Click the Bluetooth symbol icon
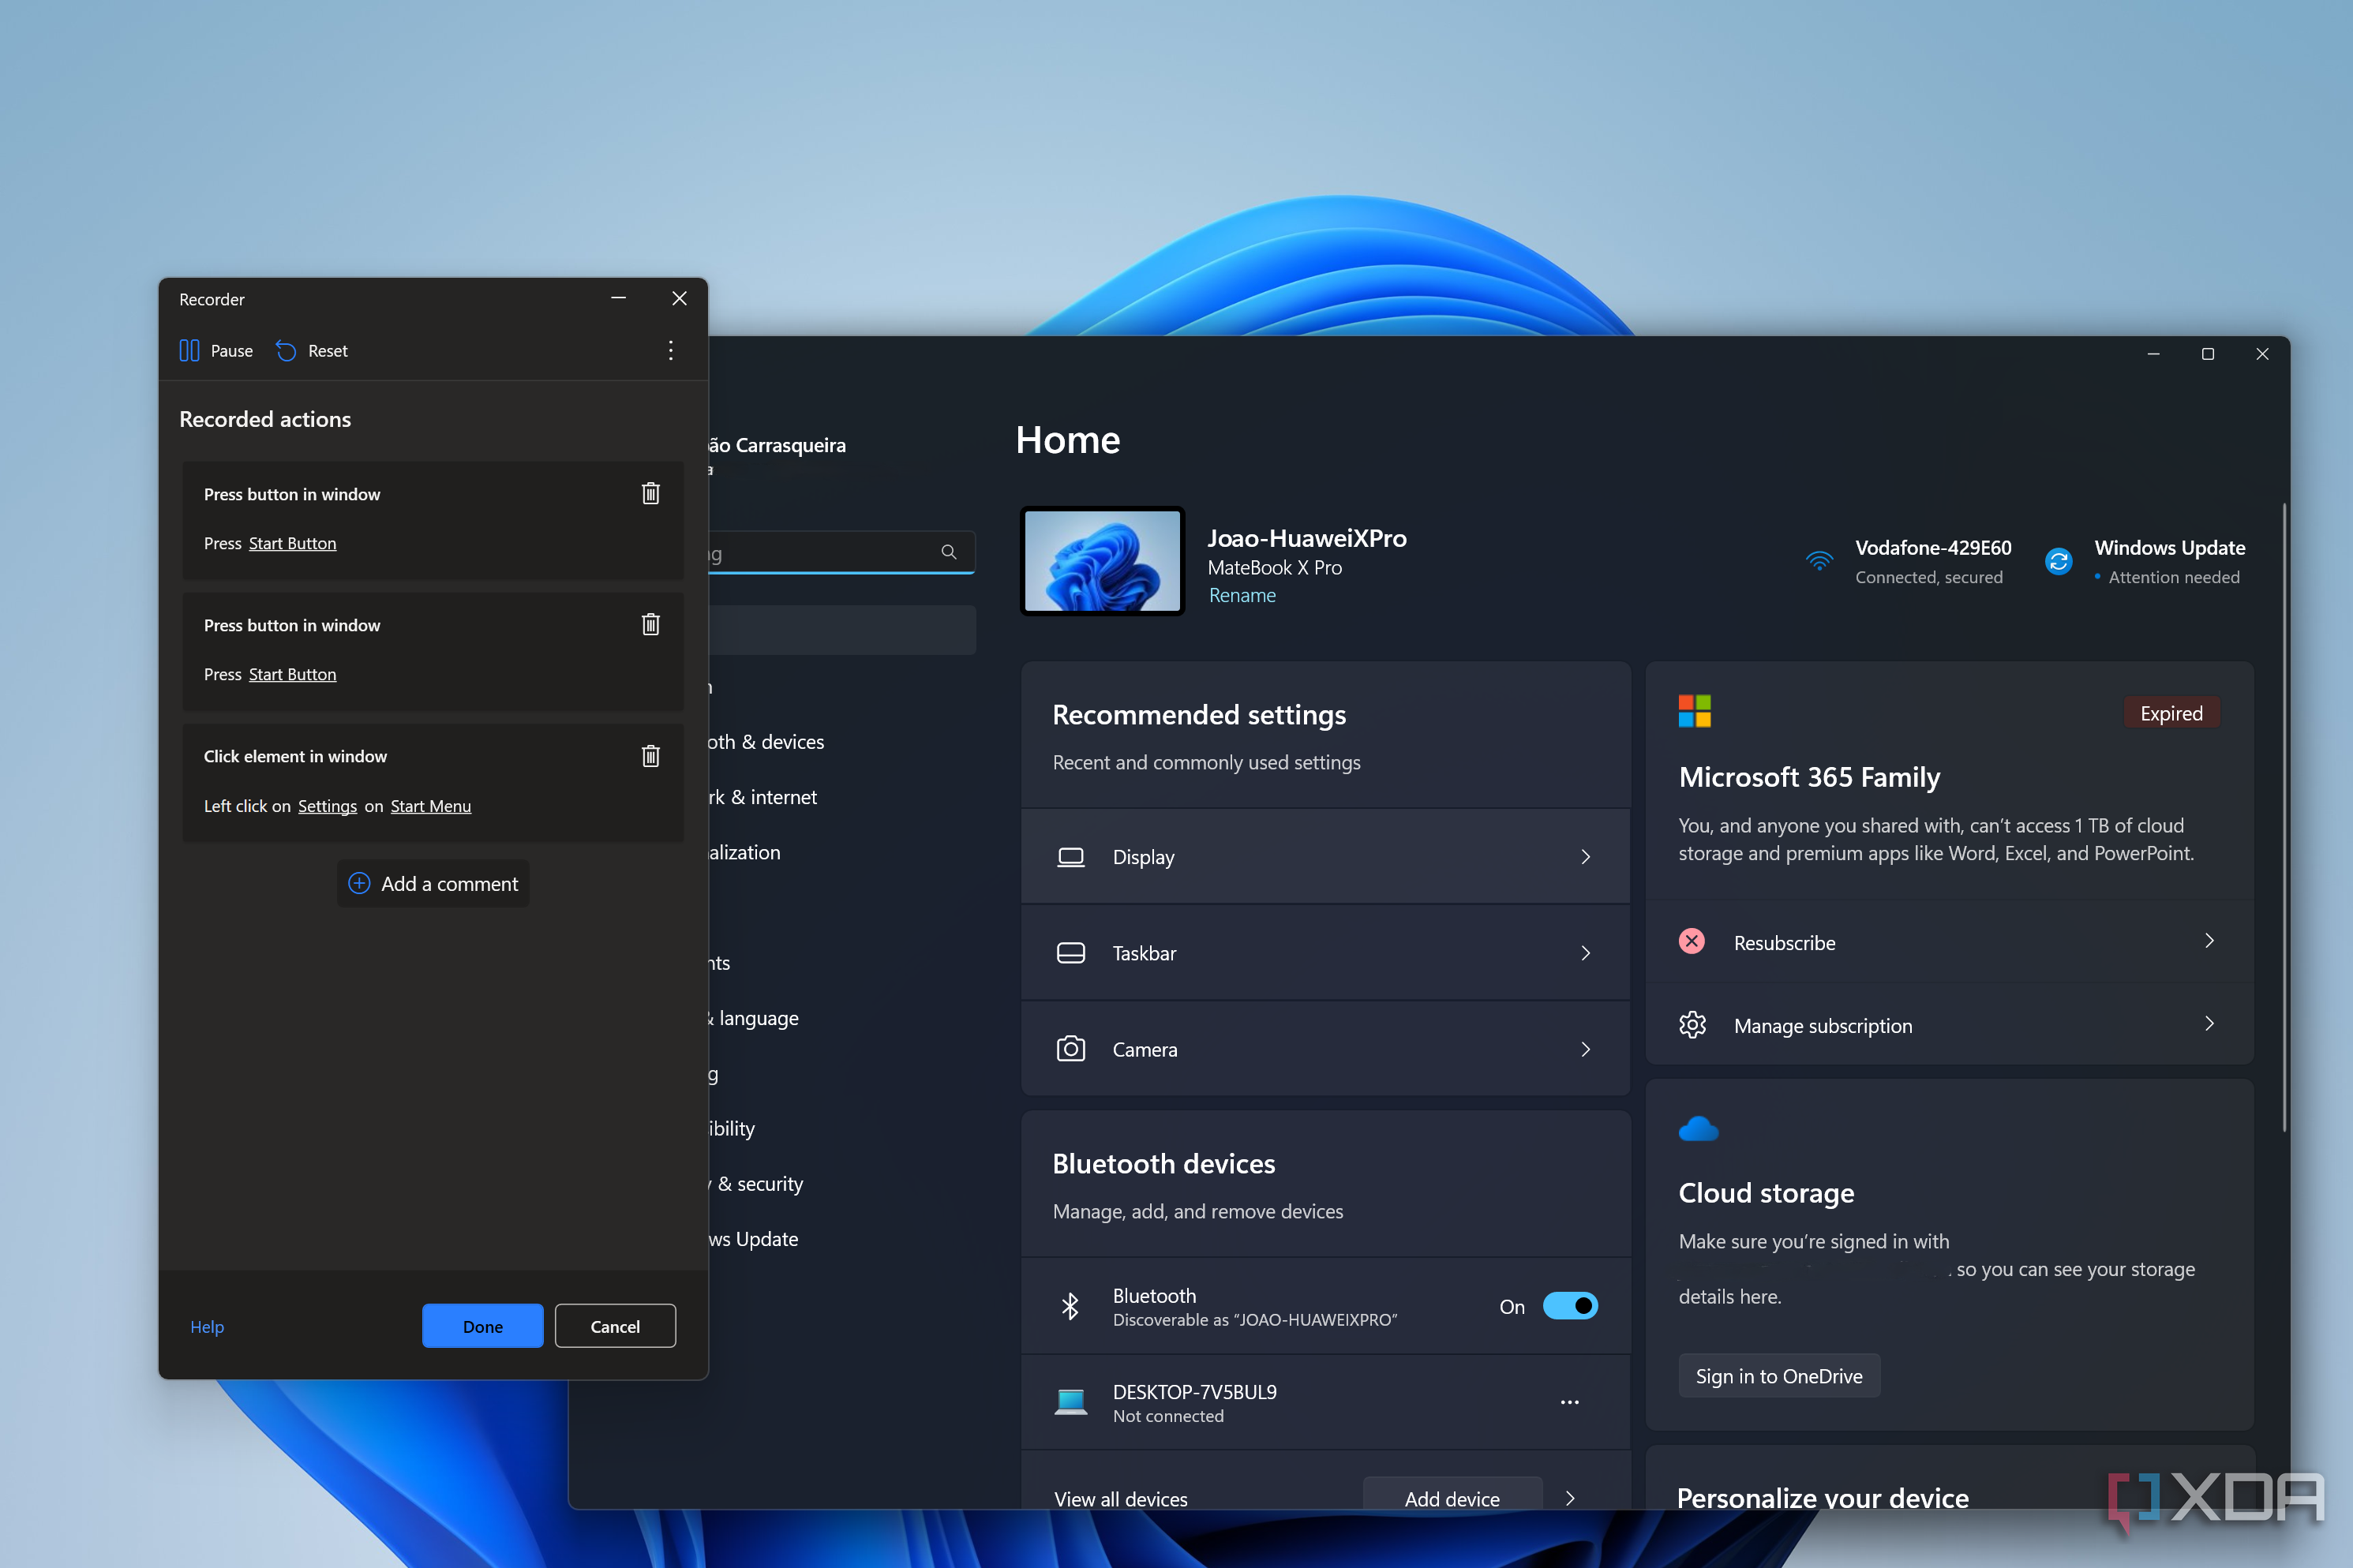Image resolution: width=2353 pixels, height=1568 pixels. [x=1070, y=1306]
